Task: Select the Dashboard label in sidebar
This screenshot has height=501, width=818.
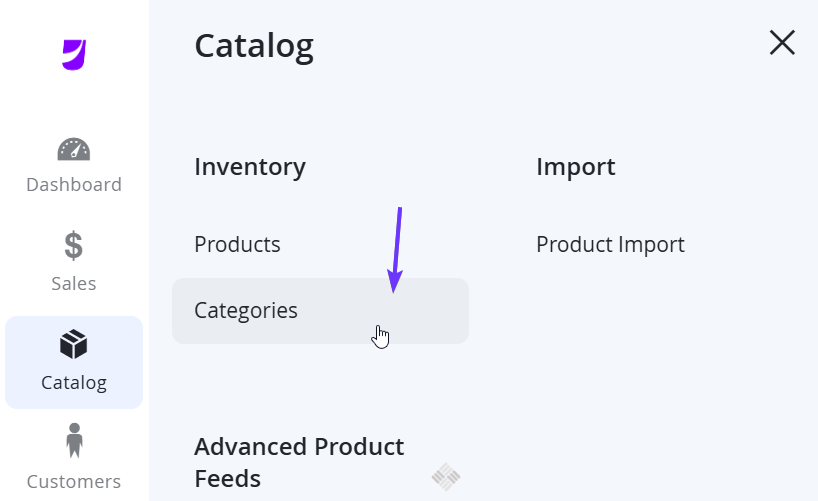Action: coord(74,185)
